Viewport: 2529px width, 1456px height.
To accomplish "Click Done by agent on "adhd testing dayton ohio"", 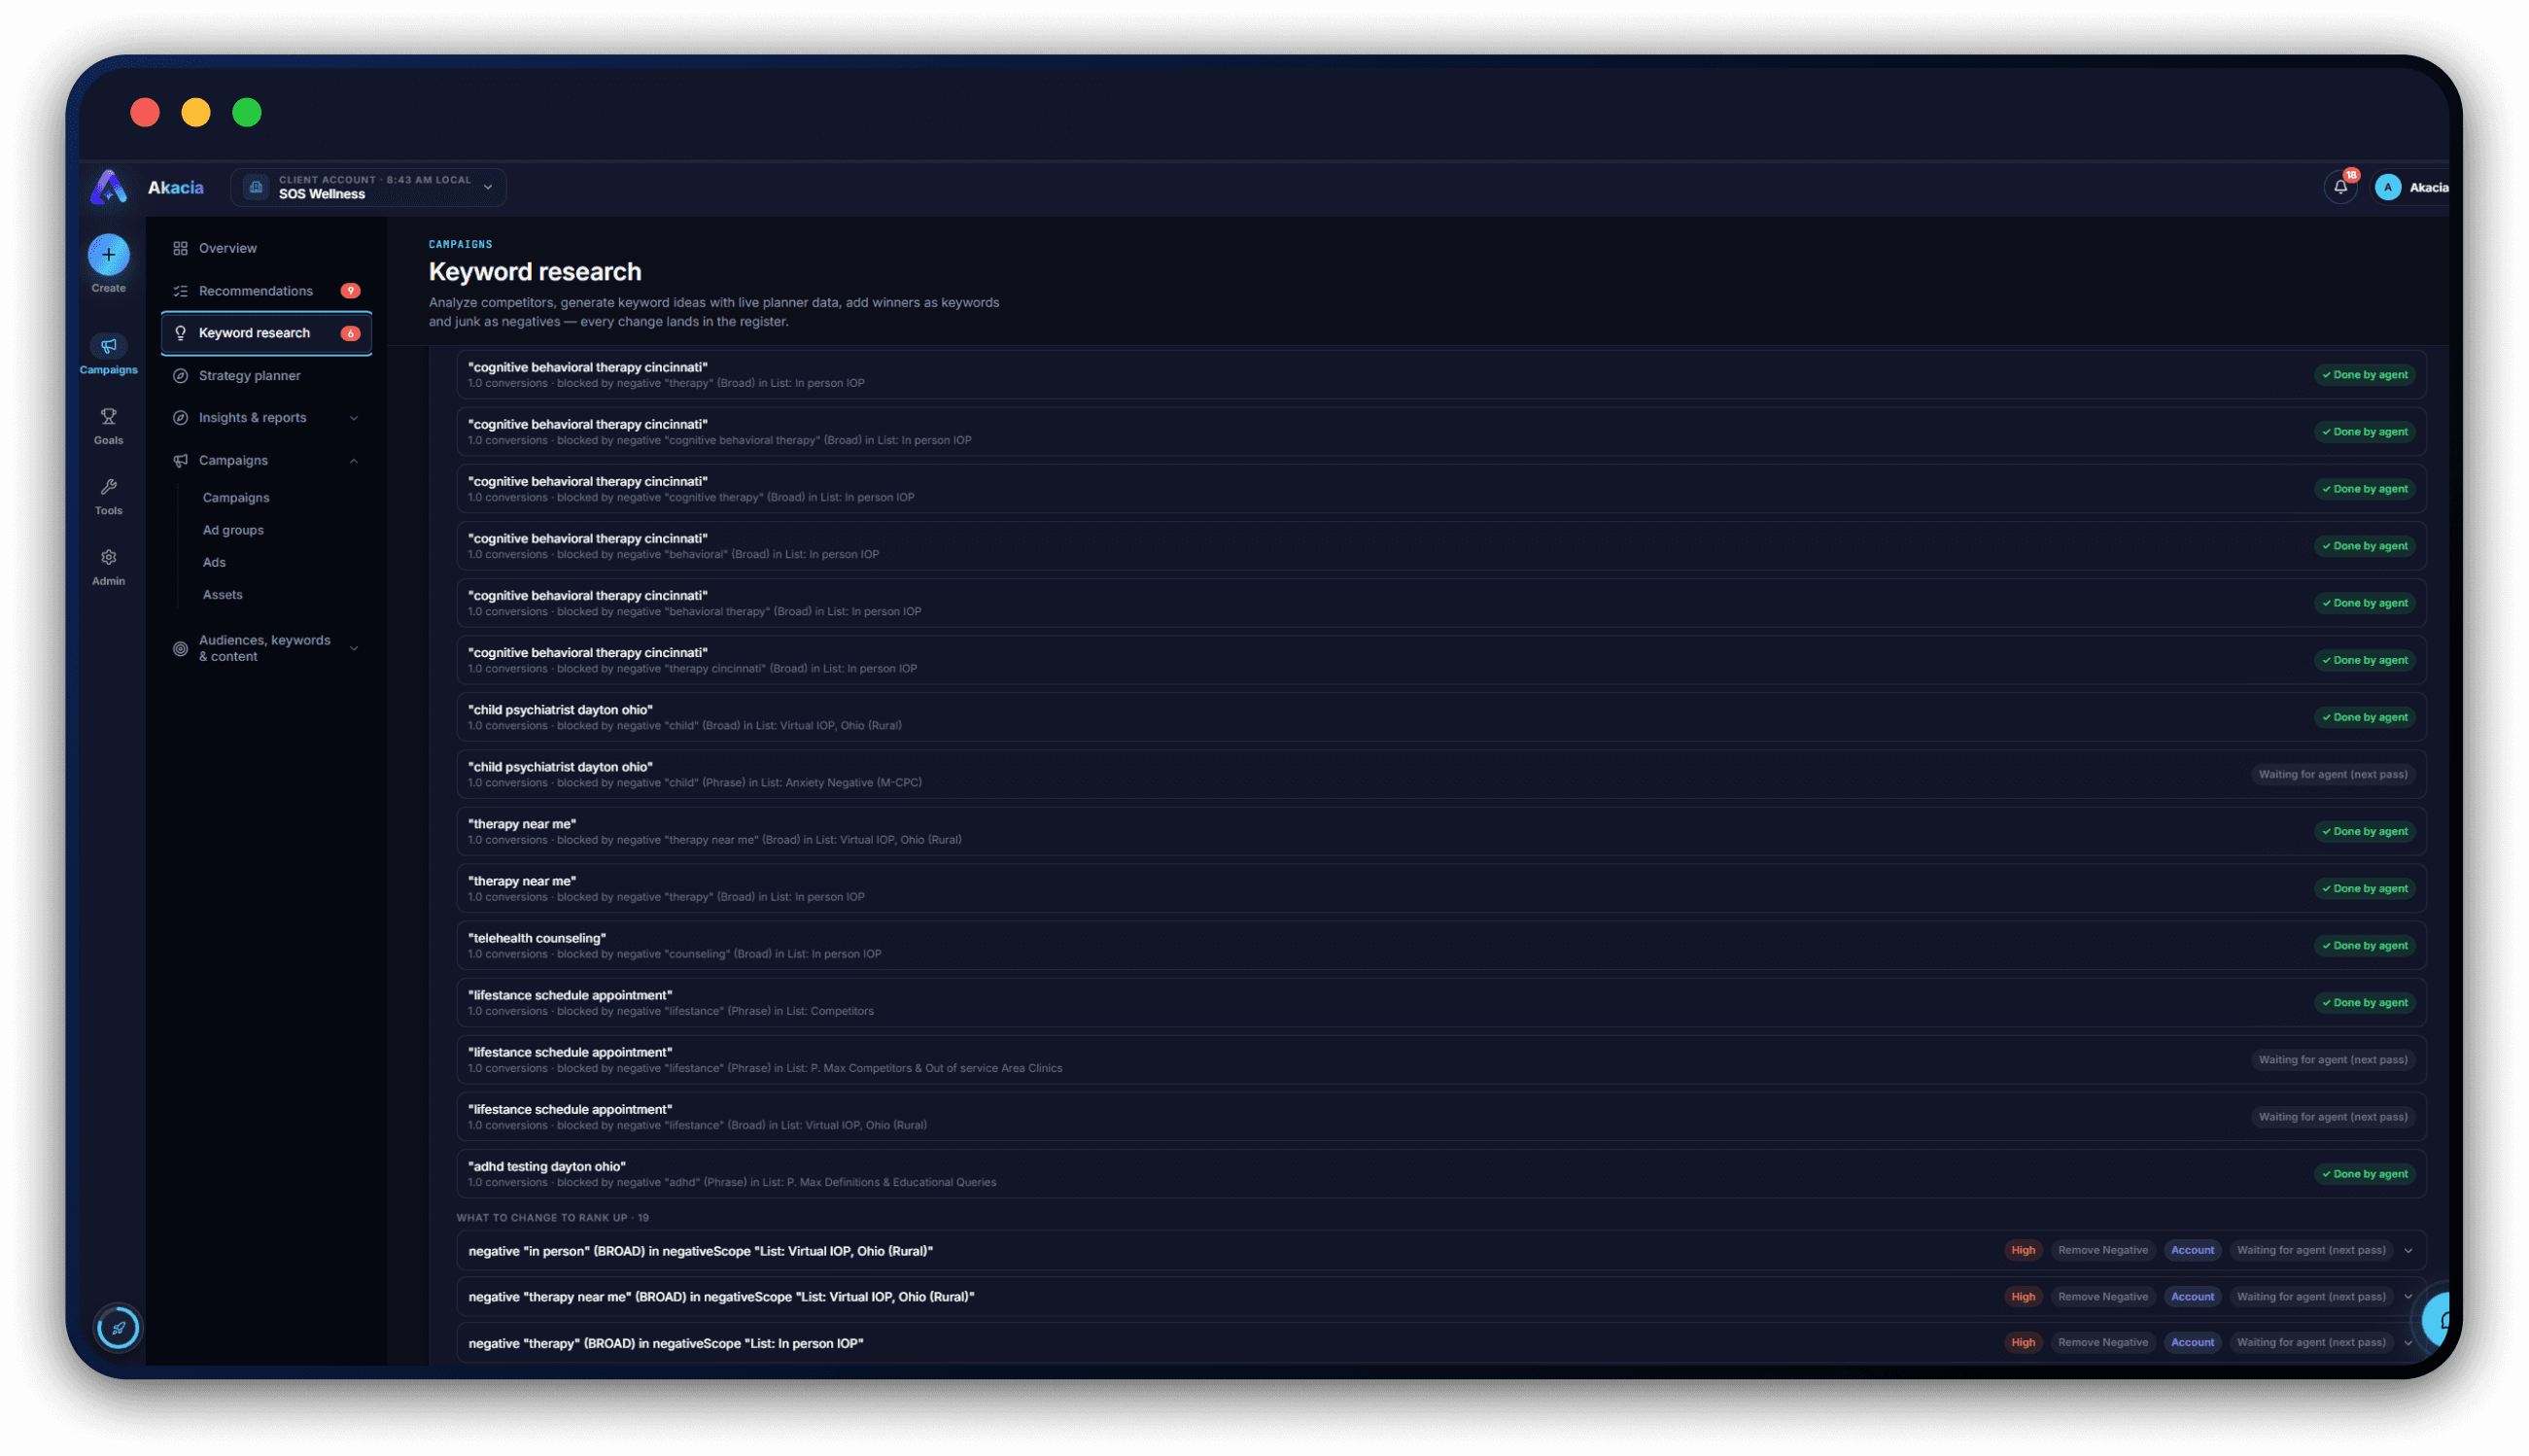I will coord(2364,1173).
